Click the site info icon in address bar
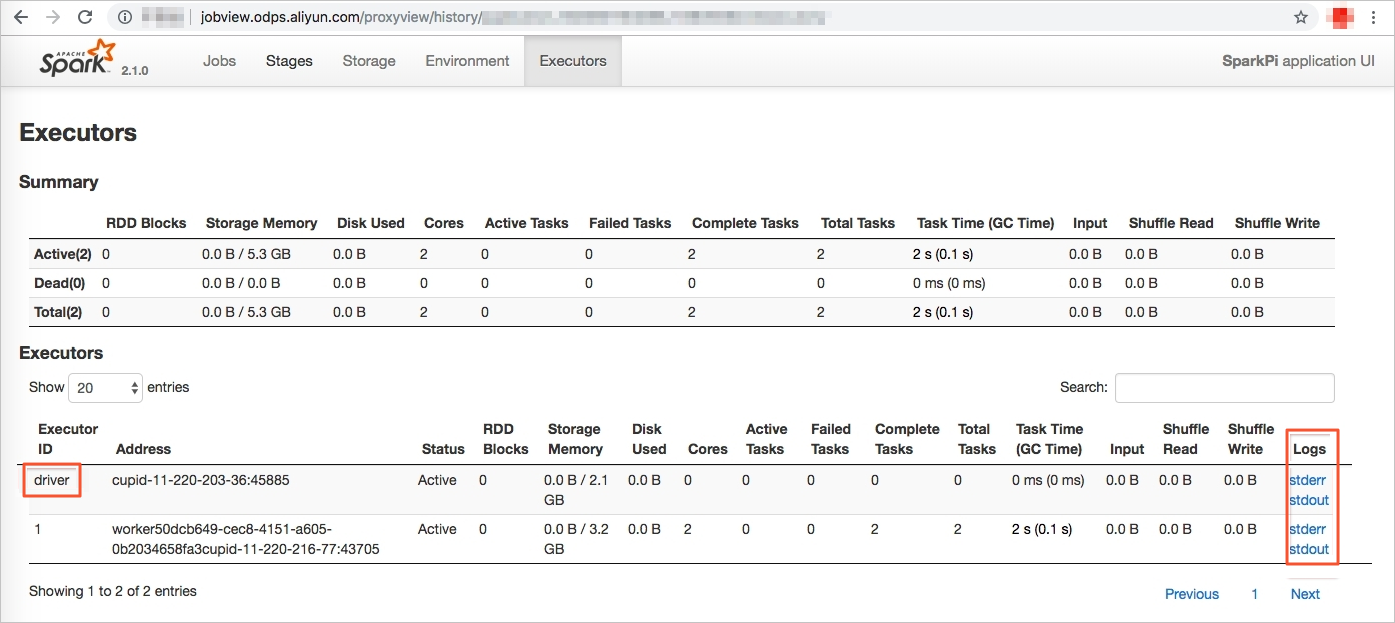The image size is (1395, 623). coord(124,17)
